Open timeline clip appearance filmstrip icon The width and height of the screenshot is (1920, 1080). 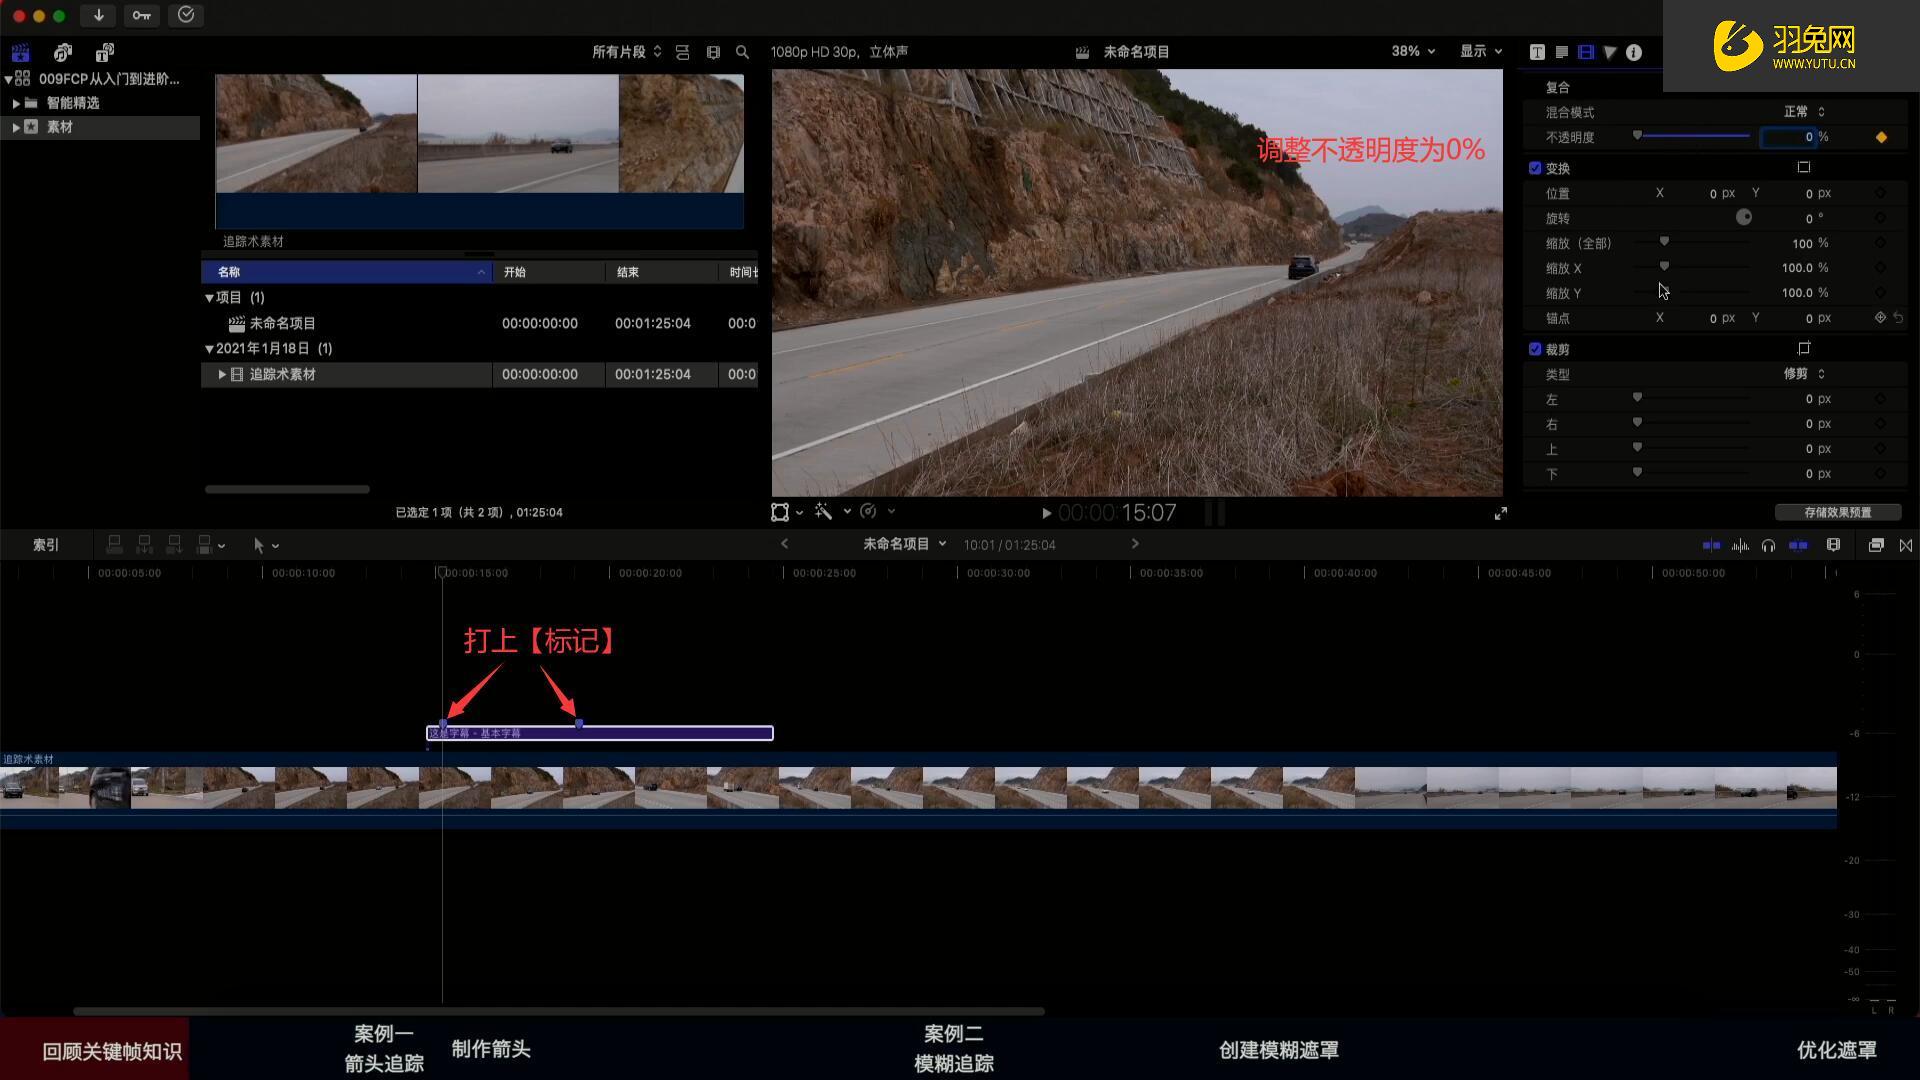[1833, 545]
